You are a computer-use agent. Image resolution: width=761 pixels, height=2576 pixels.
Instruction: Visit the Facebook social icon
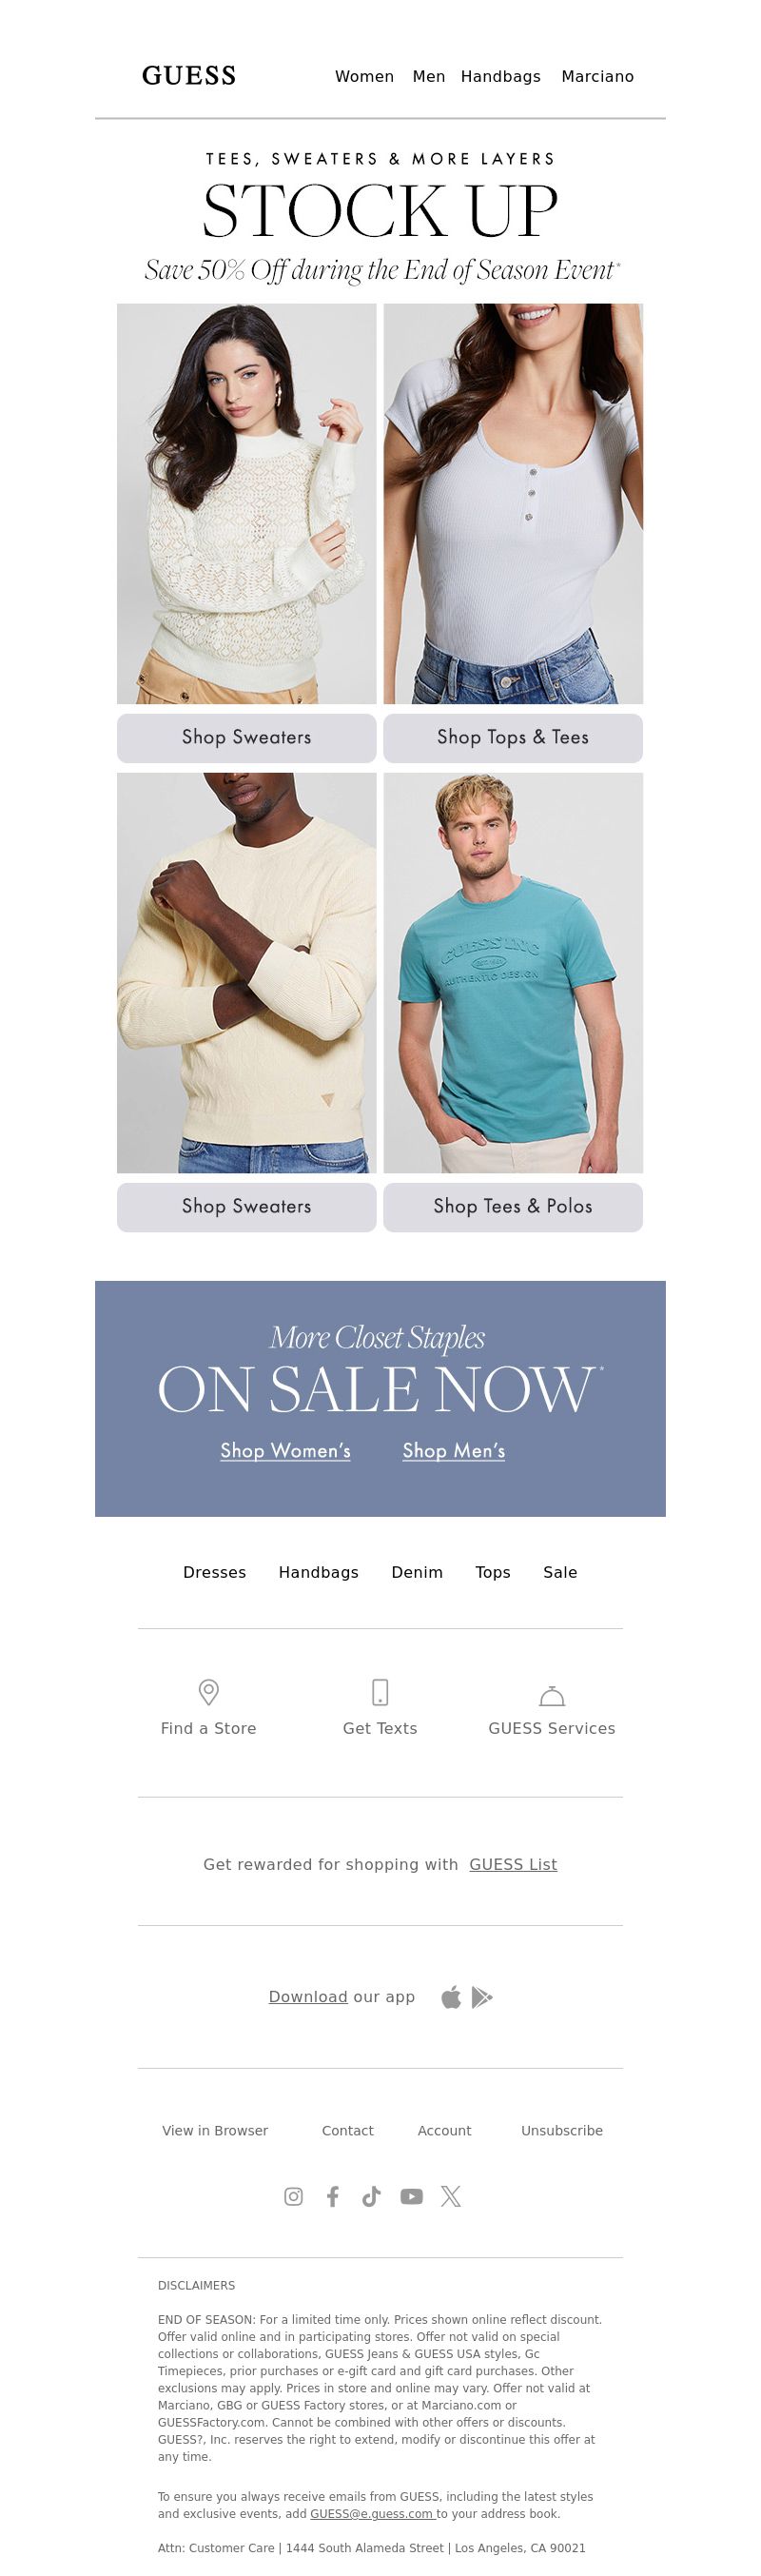[x=333, y=2196]
